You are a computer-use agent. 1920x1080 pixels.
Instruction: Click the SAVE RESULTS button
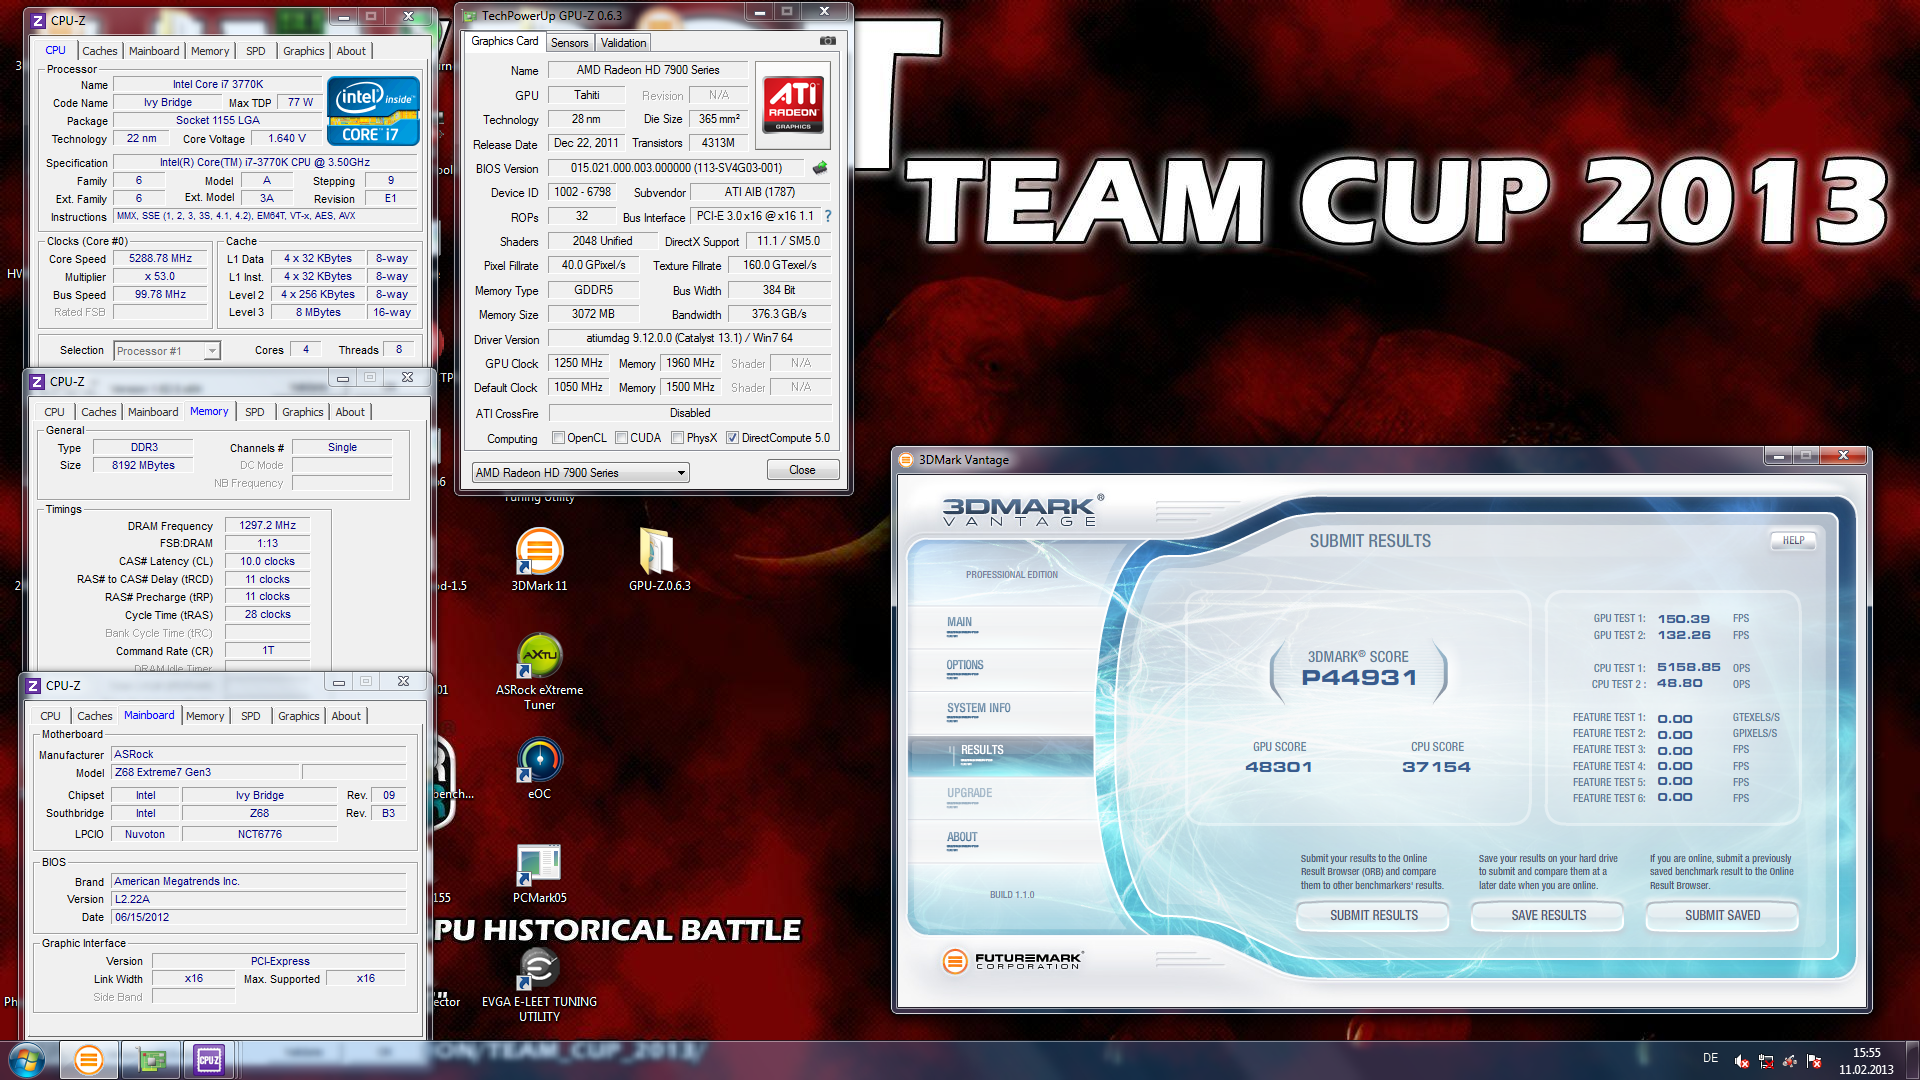point(1548,915)
